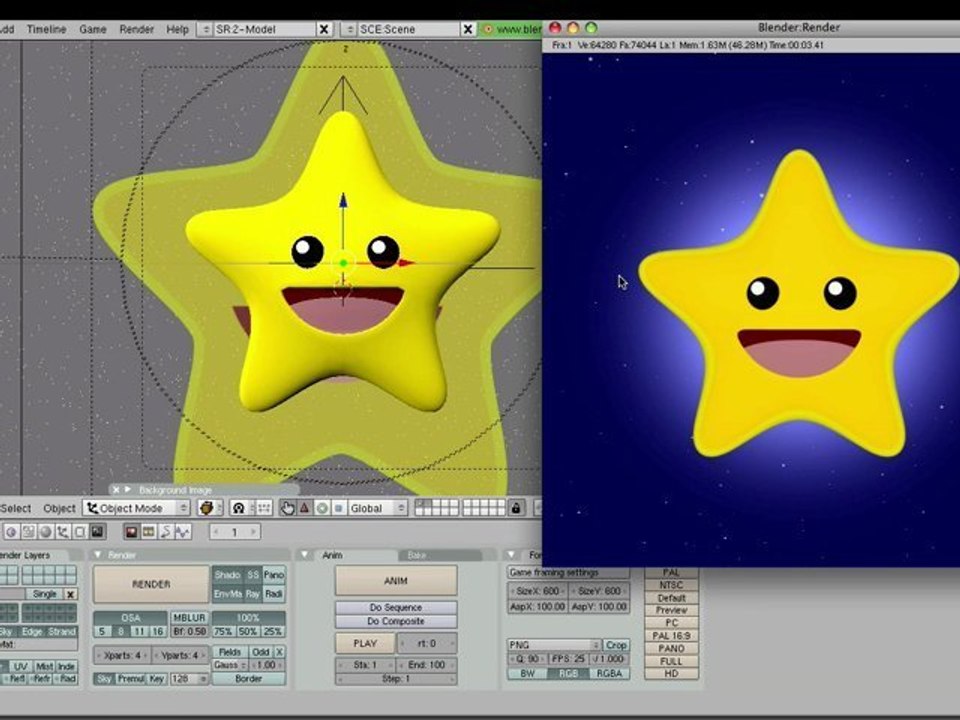Toggle Ray tracing in Render panel

point(252,594)
